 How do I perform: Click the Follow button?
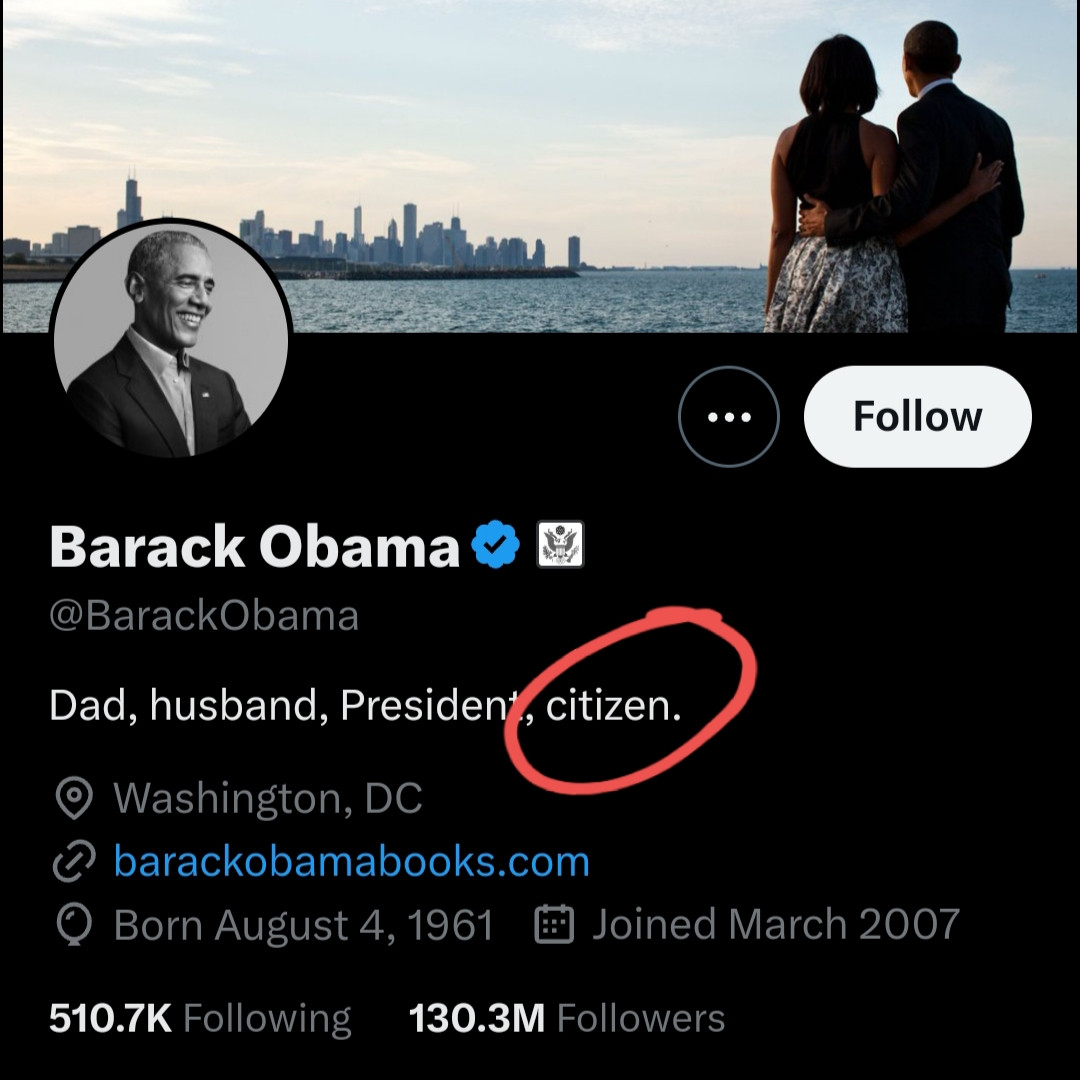917,417
